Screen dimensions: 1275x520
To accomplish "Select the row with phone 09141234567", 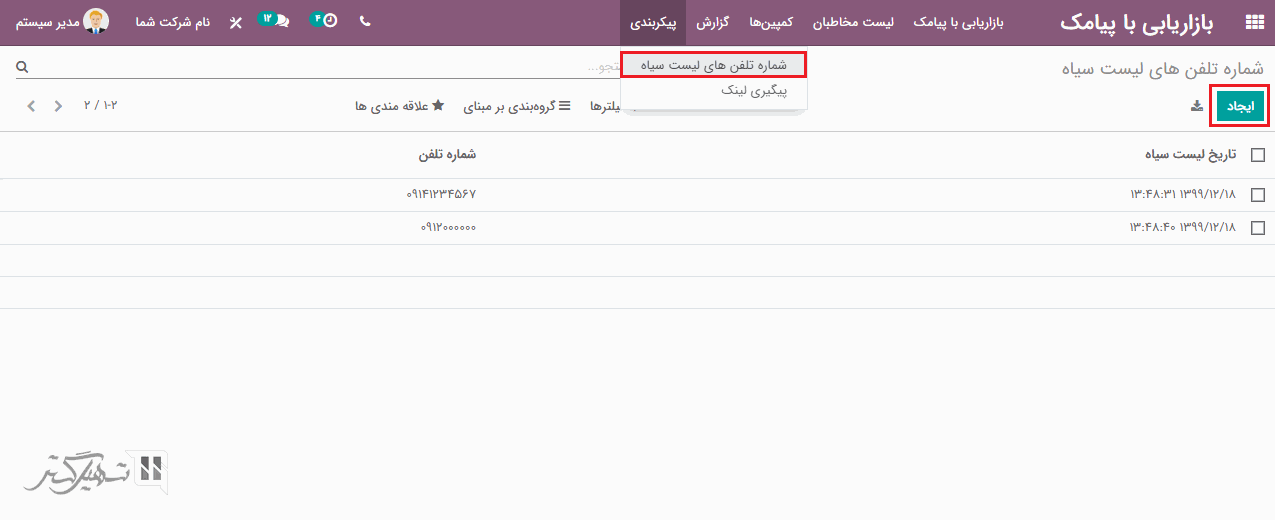I will click(x=1258, y=195).
